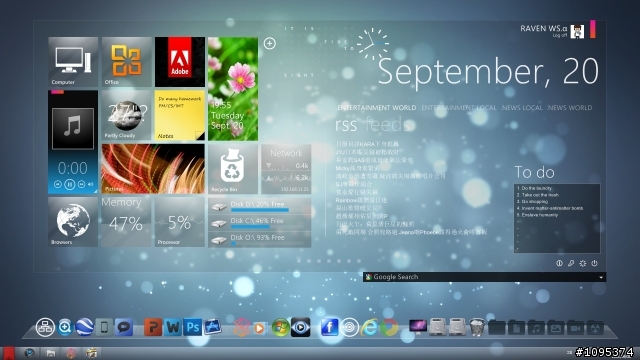Select the ENTERTAINMENT LOCAL feed tab
This screenshot has height=360, width=640.
(x=459, y=108)
